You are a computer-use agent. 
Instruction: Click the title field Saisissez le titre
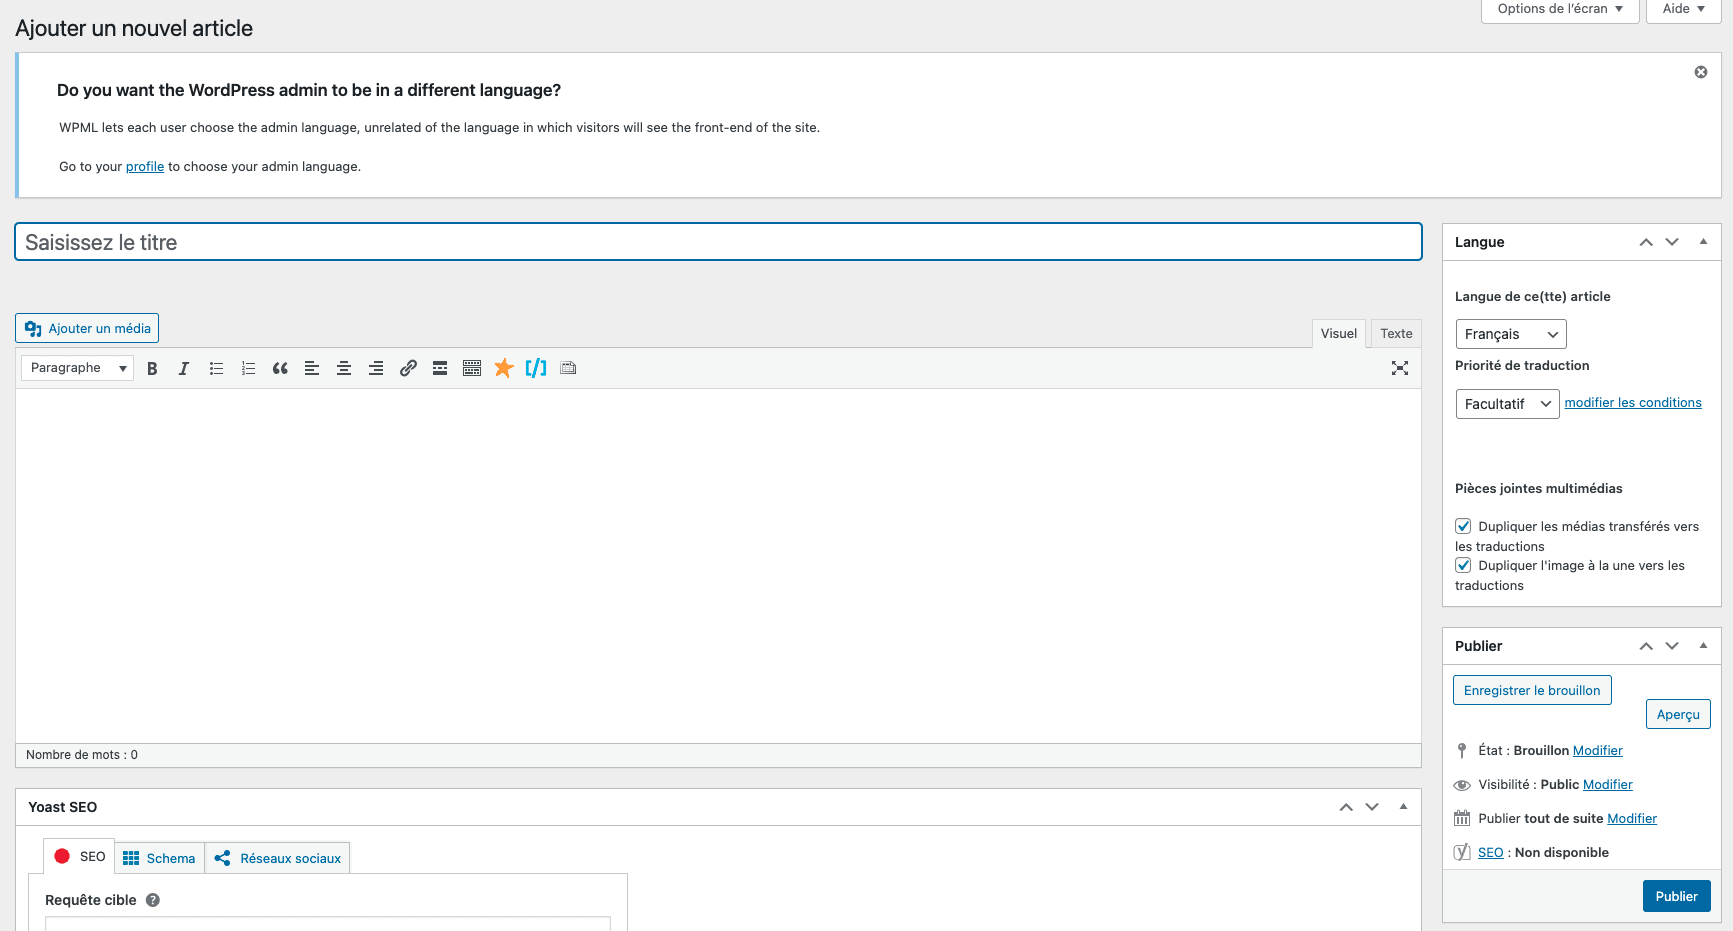coord(718,242)
